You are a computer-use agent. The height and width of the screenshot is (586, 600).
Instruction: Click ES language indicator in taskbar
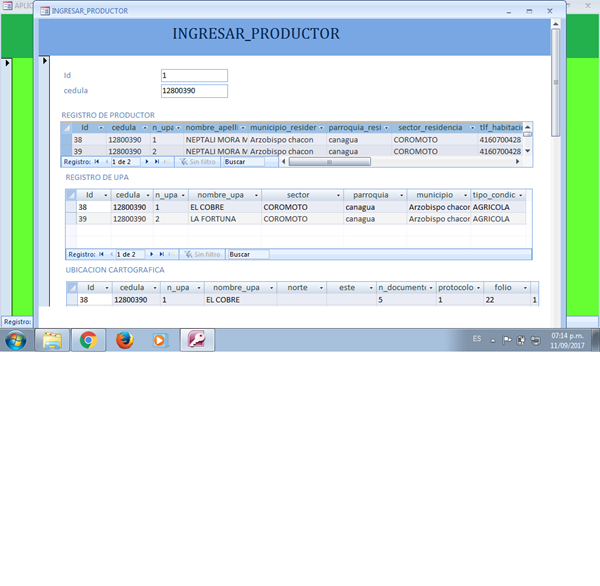coord(476,339)
